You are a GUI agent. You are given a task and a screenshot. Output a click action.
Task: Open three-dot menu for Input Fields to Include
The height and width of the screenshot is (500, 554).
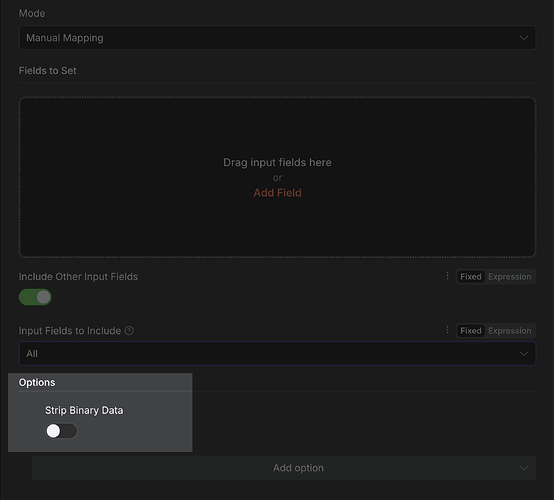point(447,330)
